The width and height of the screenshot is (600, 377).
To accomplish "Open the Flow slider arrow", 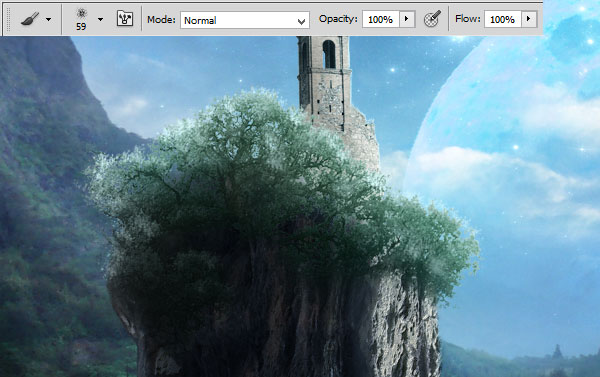I will pyautogui.click(x=529, y=19).
